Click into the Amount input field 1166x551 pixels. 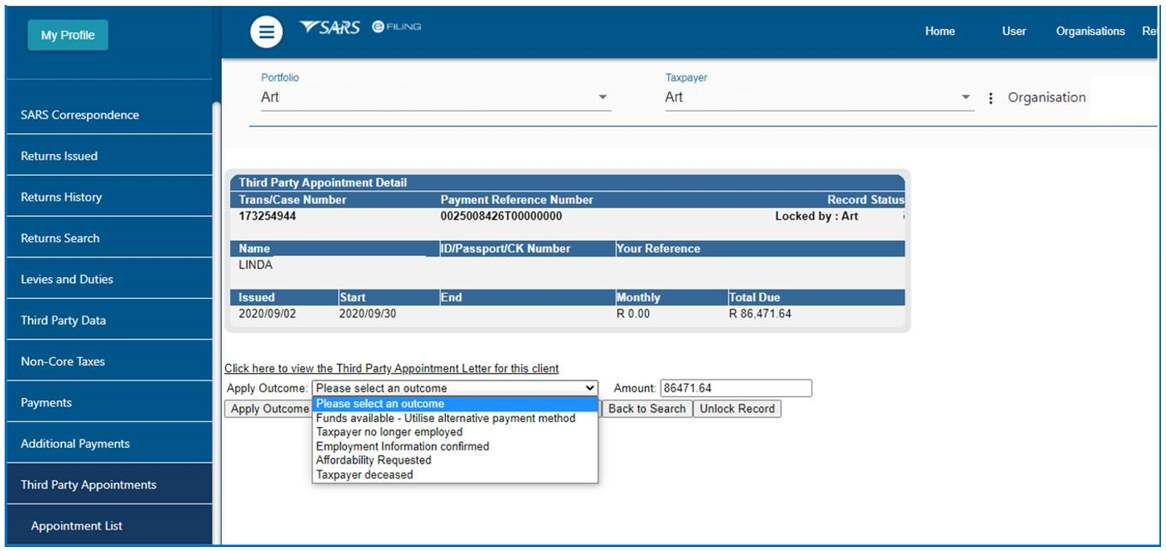pyautogui.click(x=735, y=388)
